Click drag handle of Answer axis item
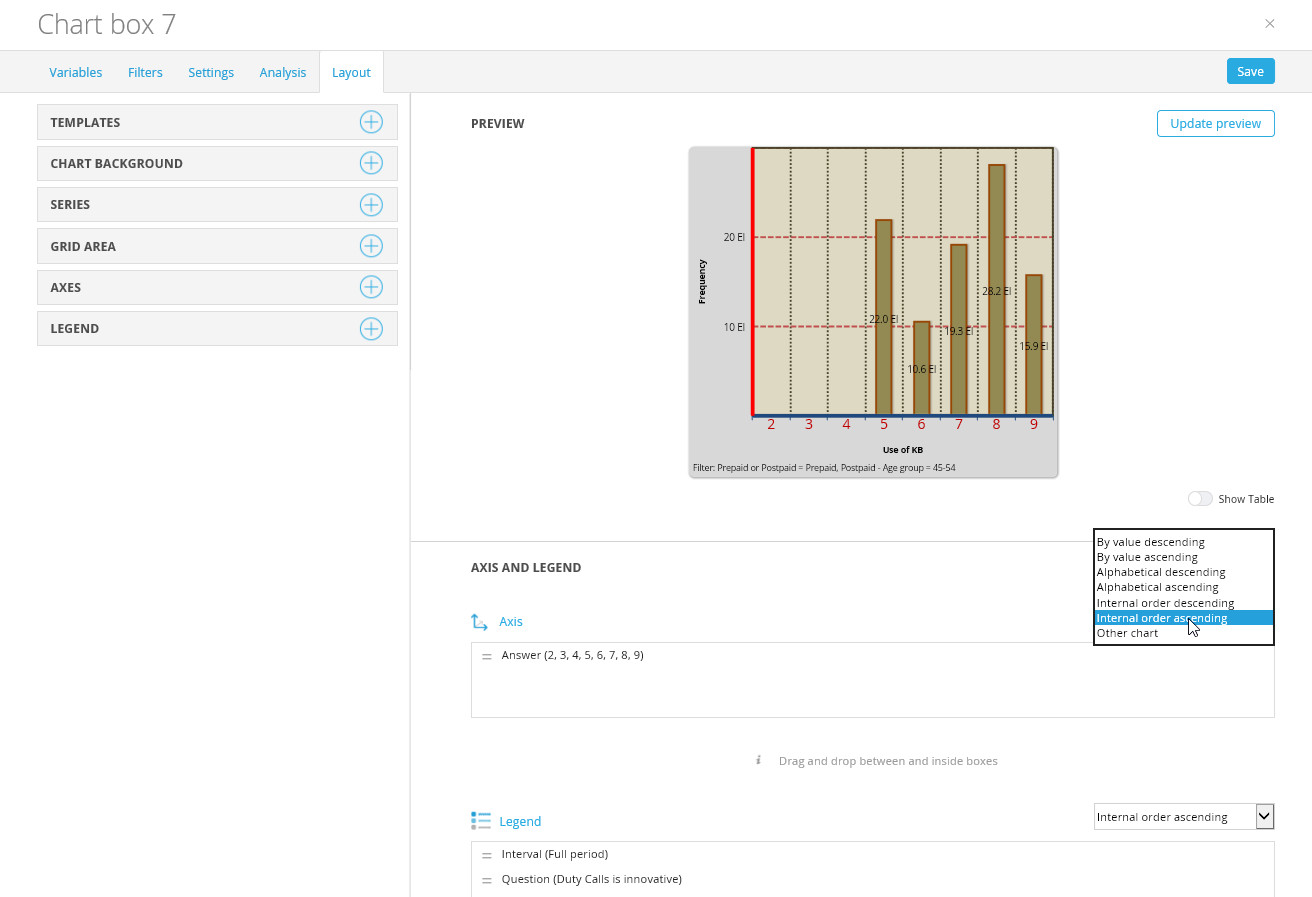 [x=487, y=656]
